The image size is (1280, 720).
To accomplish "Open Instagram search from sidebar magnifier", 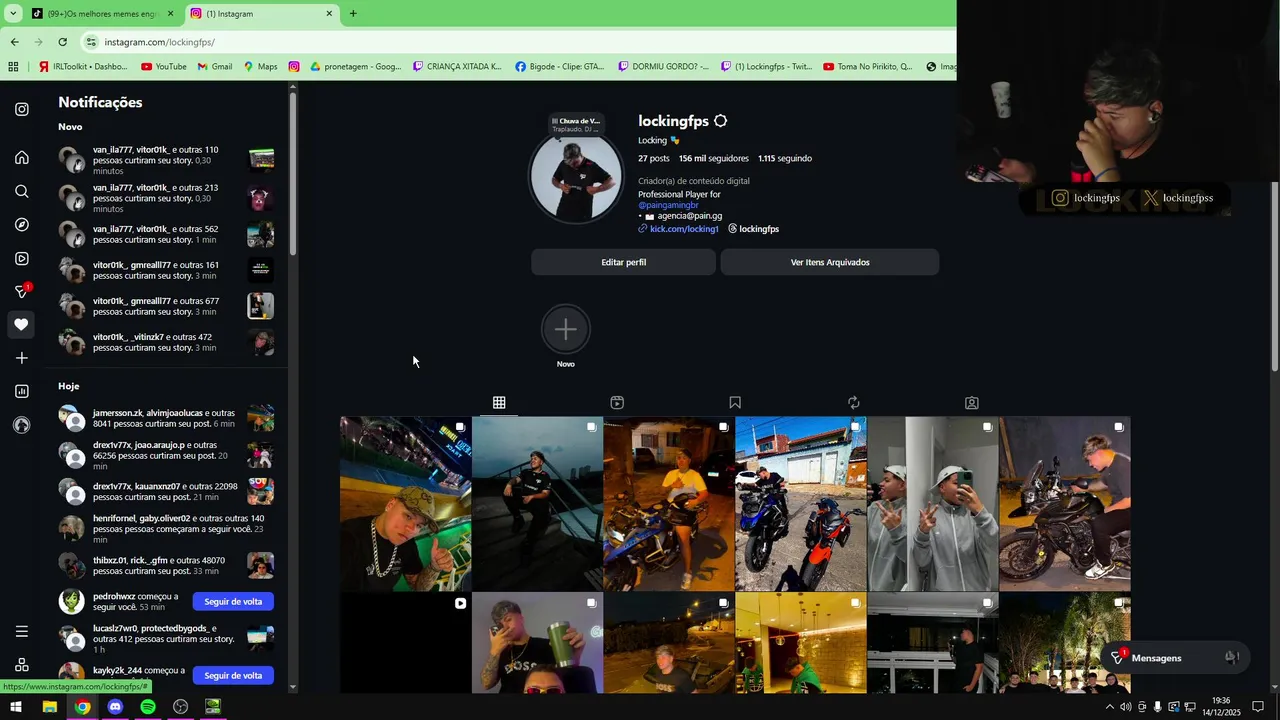I will (x=21, y=191).
